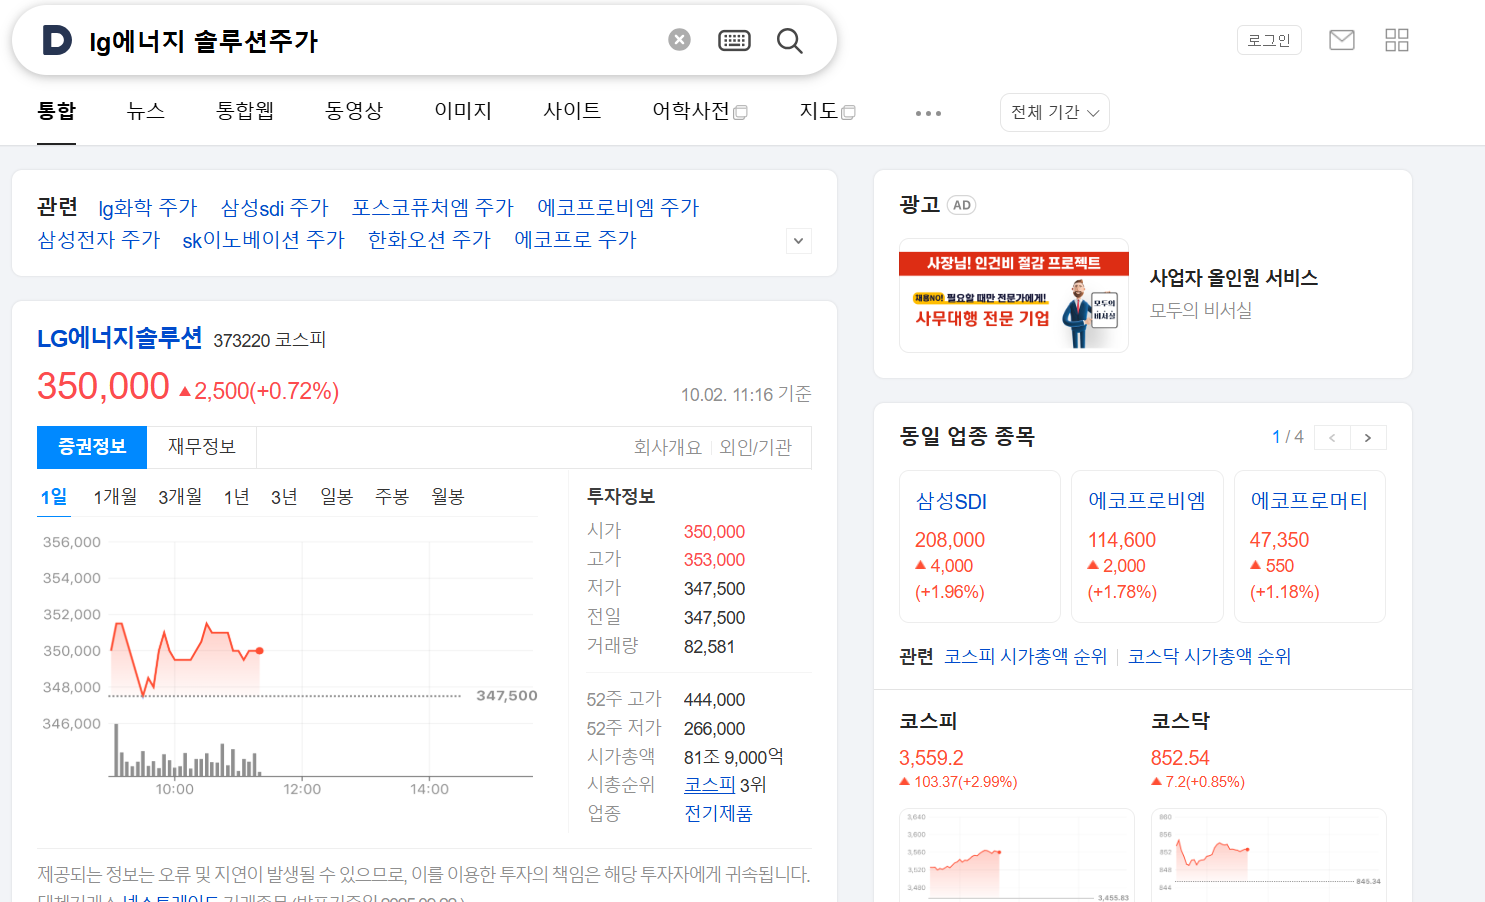Click the 코스닥 index value 852.54
The width and height of the screenshot is (1485, 902).
click(x=1180, y=758)
